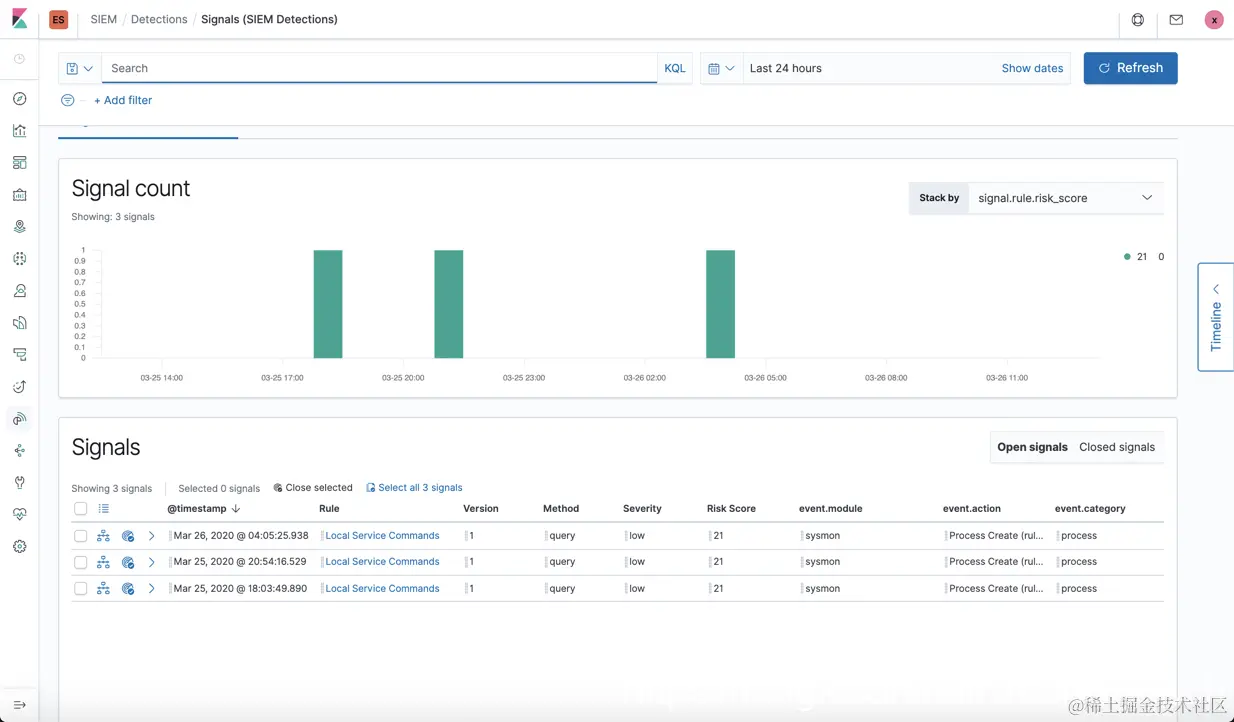Open Management gear icon in sidebar

tap(19, 546)
